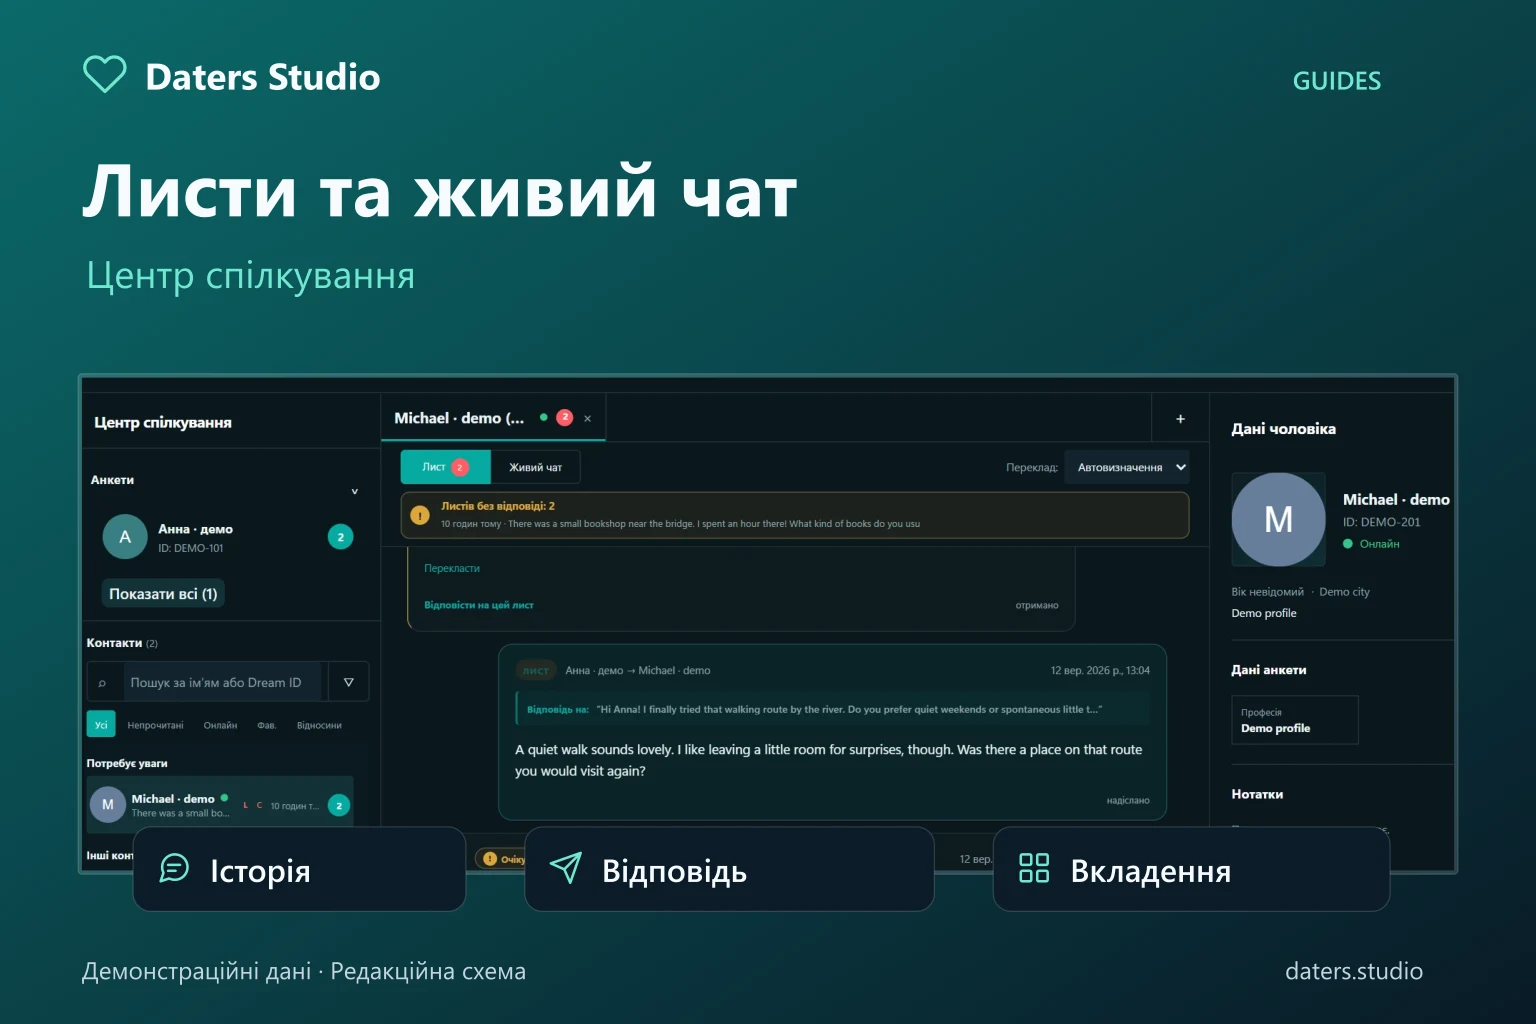Open the daters.studio link

pos(1353,971)
